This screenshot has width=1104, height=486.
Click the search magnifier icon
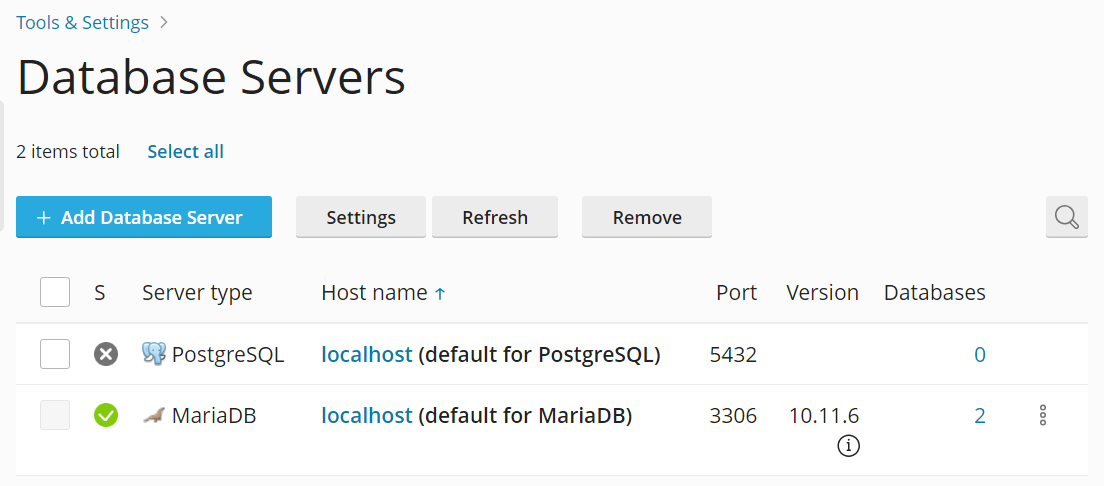pyautogui.click(x=1066, y=217)
